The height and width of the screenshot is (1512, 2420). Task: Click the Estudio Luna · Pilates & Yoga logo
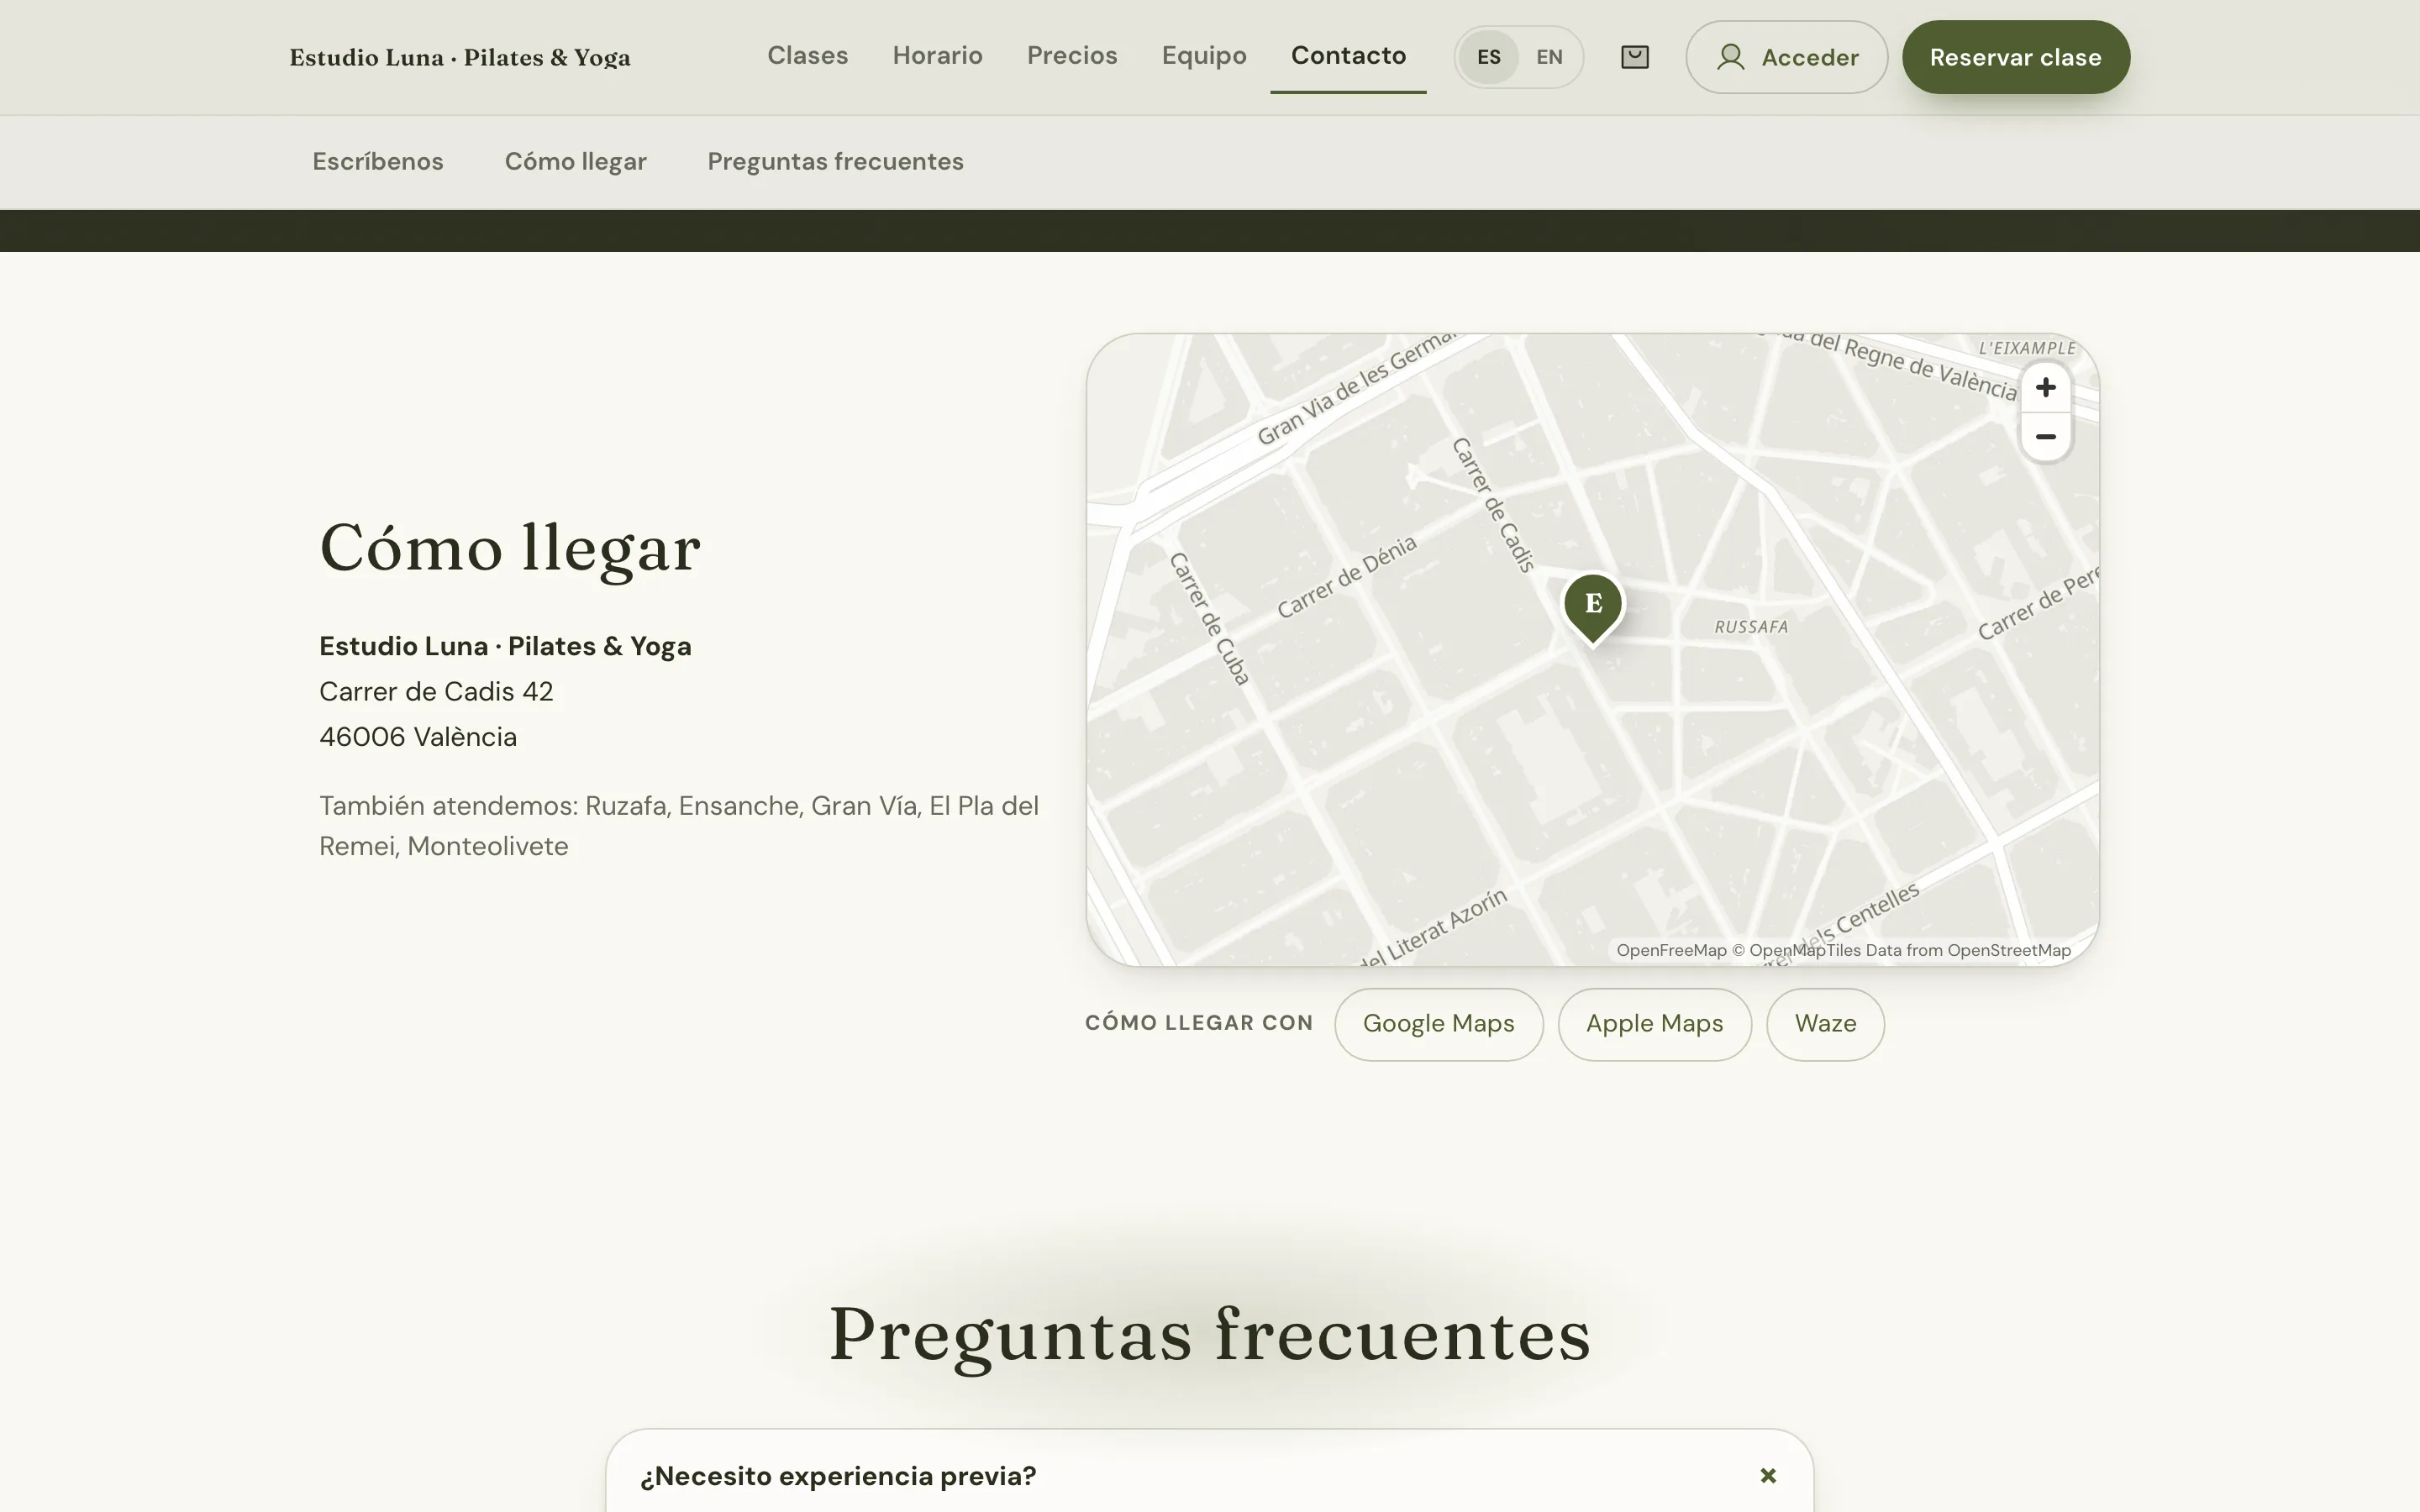tap(460, 58)
